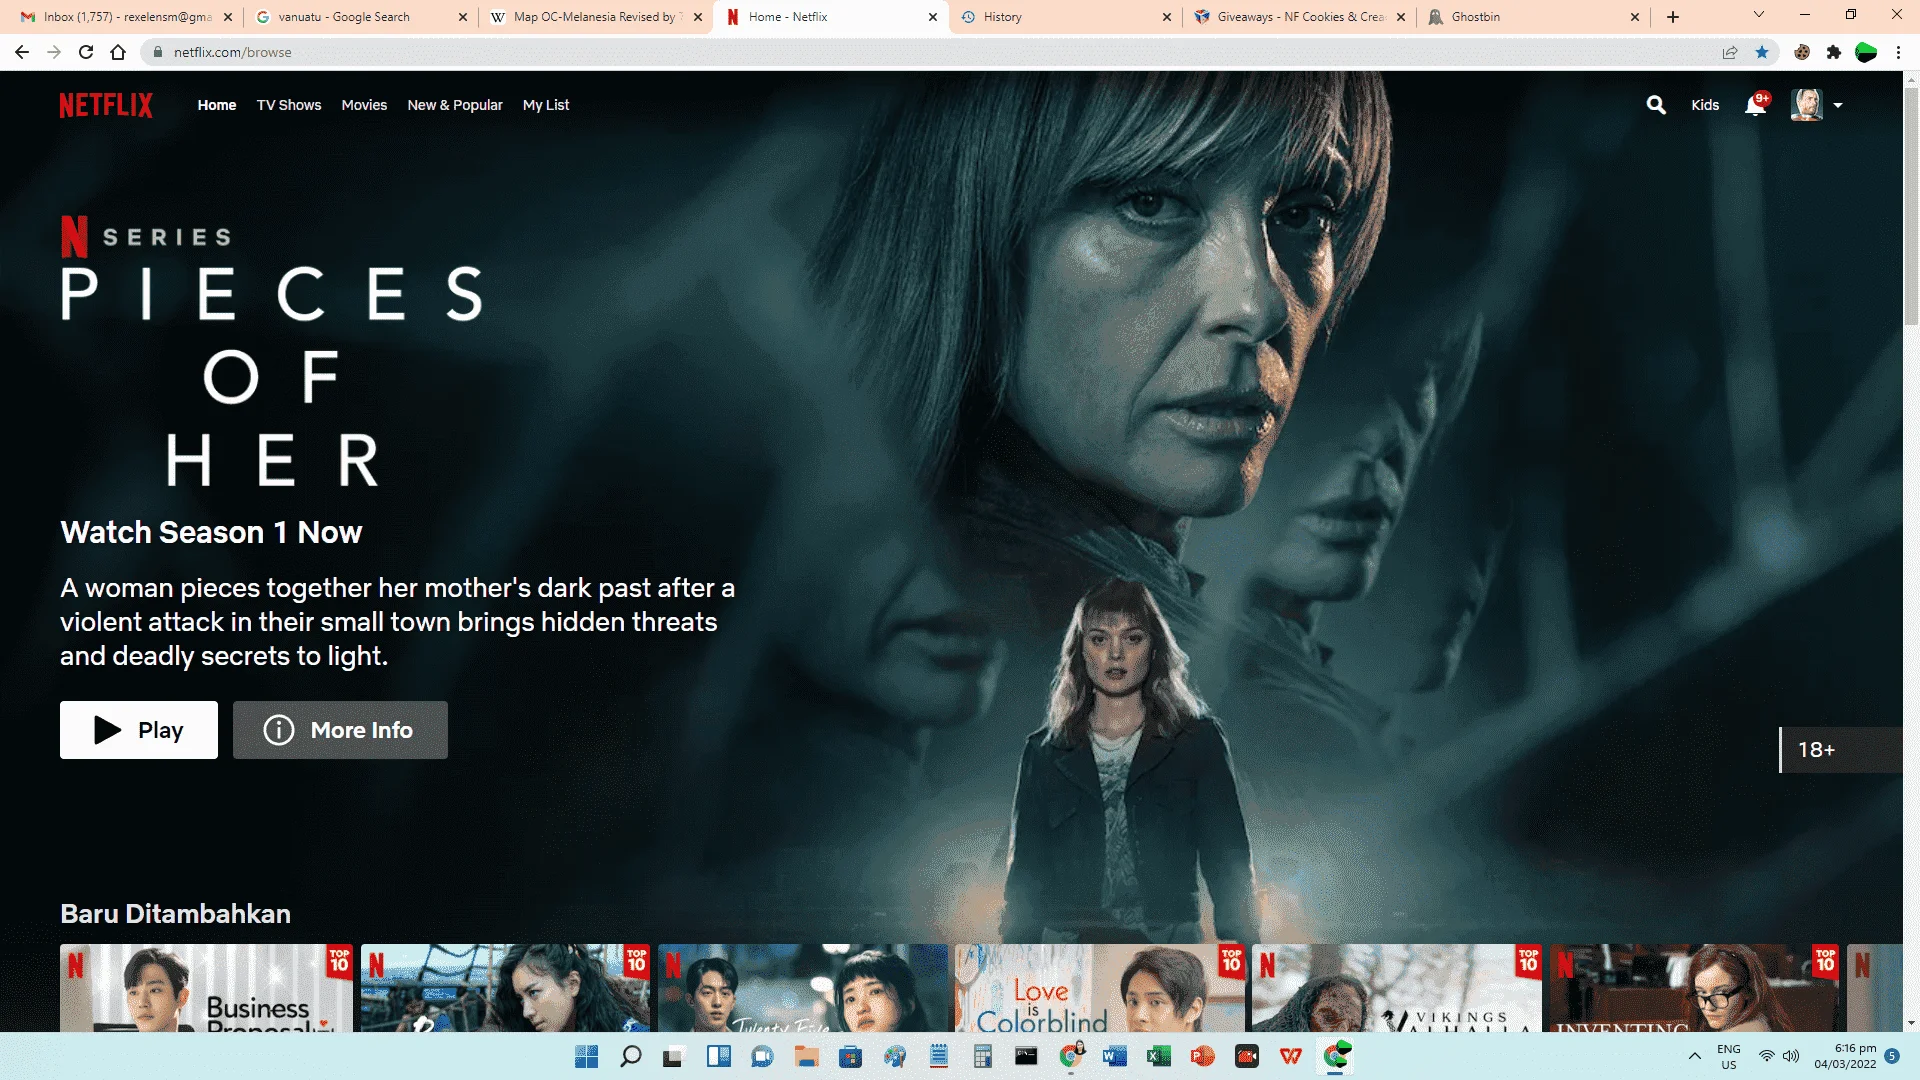Viewport: 1920px width, 1080px height.
Task: Click the red NETFLIX logo
Action: coord(106,105)
